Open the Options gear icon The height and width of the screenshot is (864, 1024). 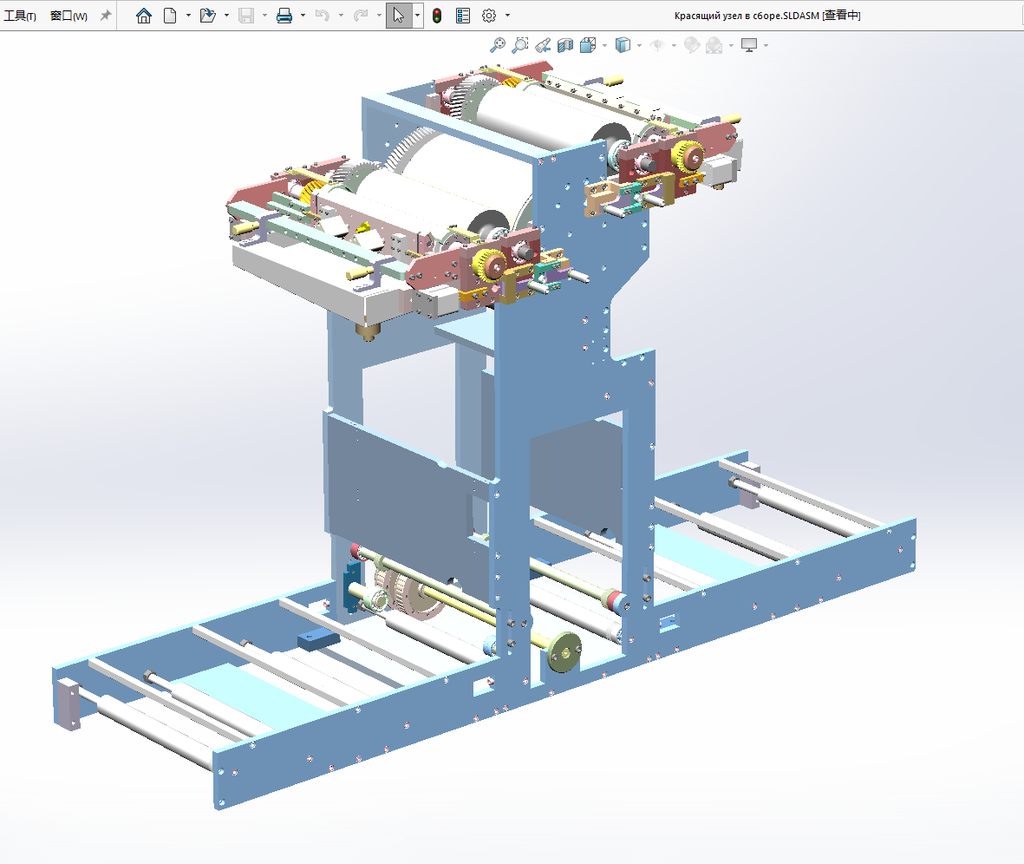point(488,16)
